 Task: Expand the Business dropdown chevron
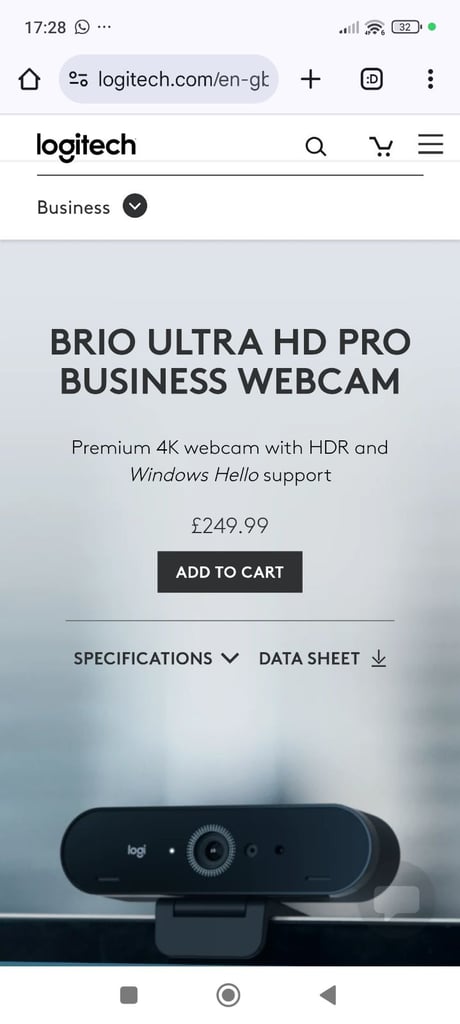coord(135,207)
